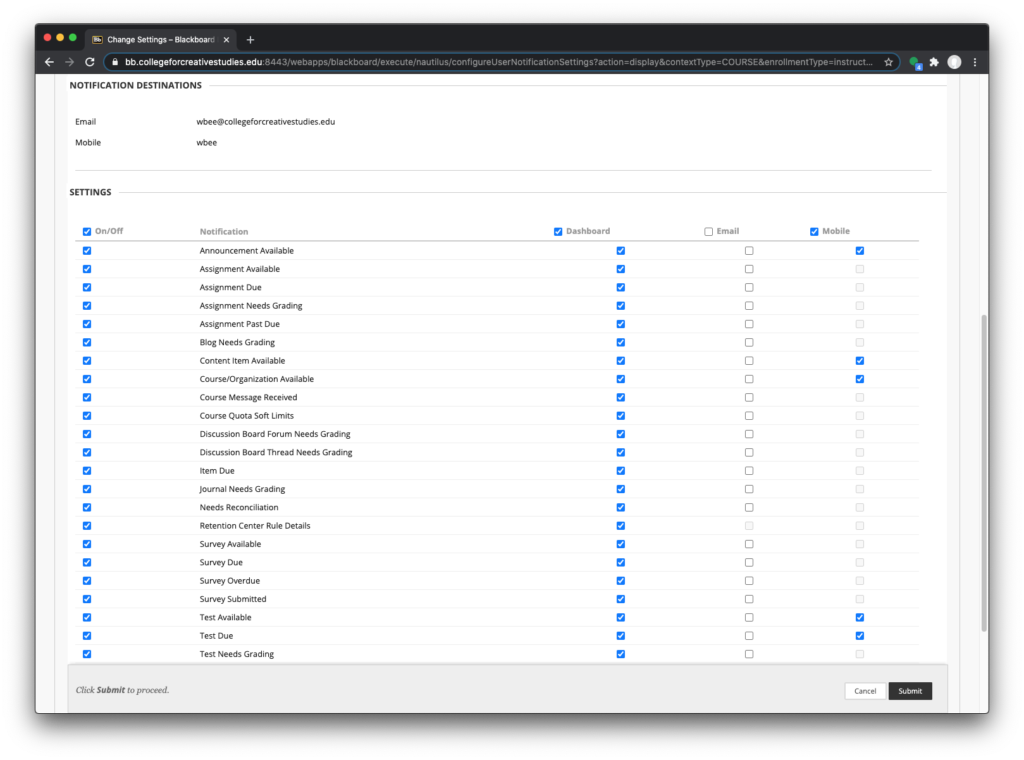Open the Extensions puzzle icon
Viewport: 1024px width, 760px height.
tap(934, 62)
